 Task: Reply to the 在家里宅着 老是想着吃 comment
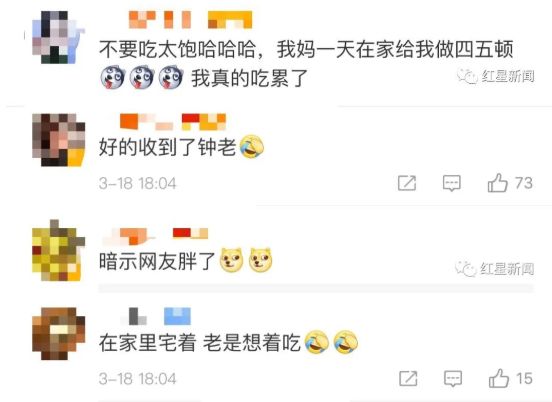click(453, 379)
